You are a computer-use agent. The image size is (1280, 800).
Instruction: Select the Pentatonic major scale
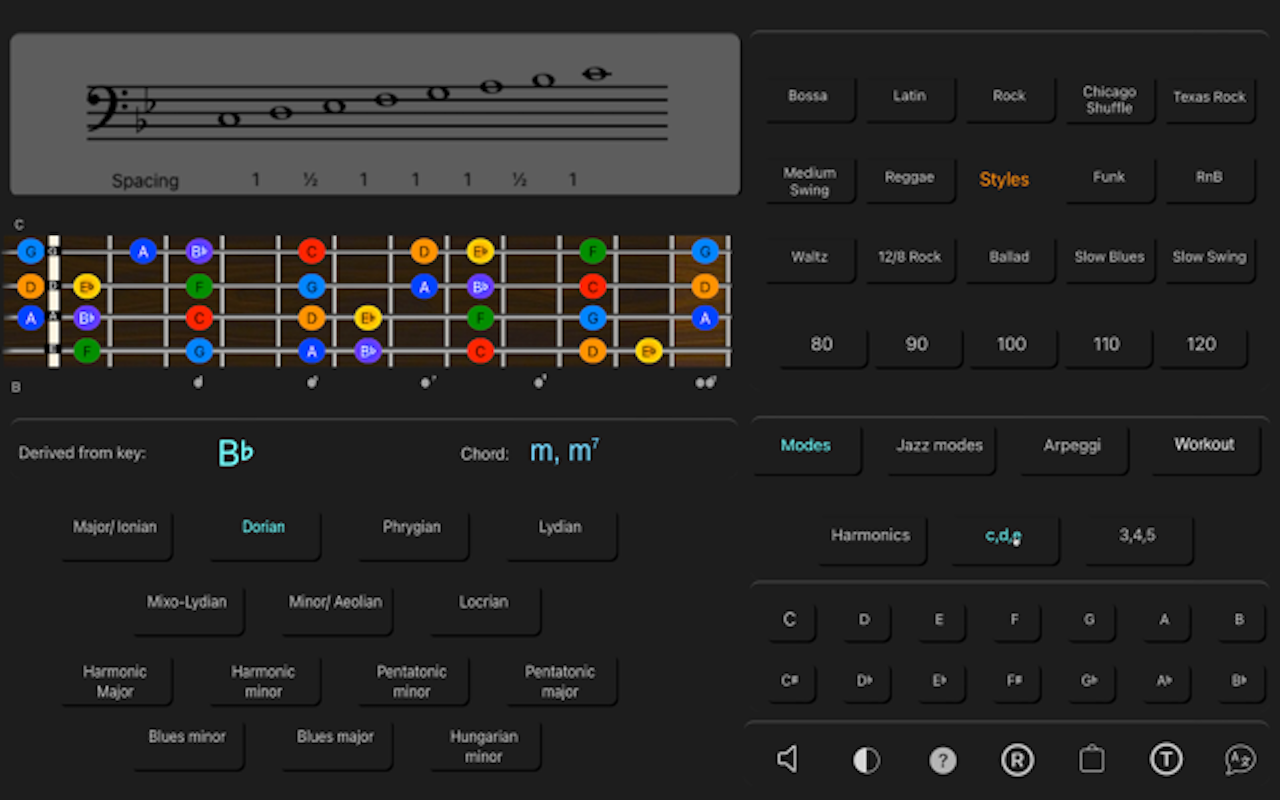[x=559, y=682]
